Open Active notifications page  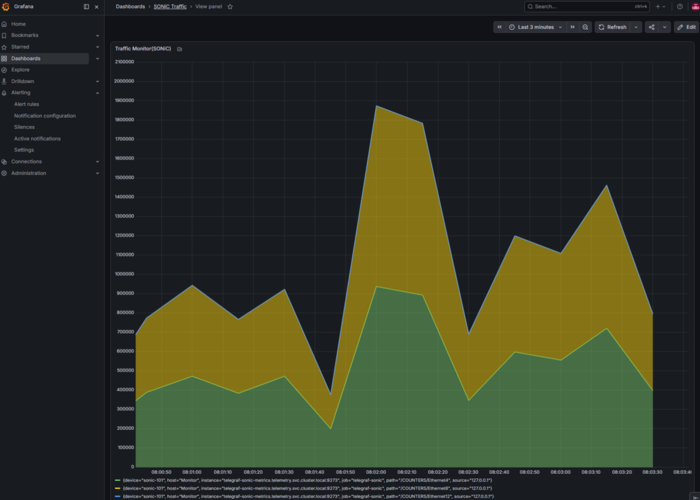[x=37, y=139]
